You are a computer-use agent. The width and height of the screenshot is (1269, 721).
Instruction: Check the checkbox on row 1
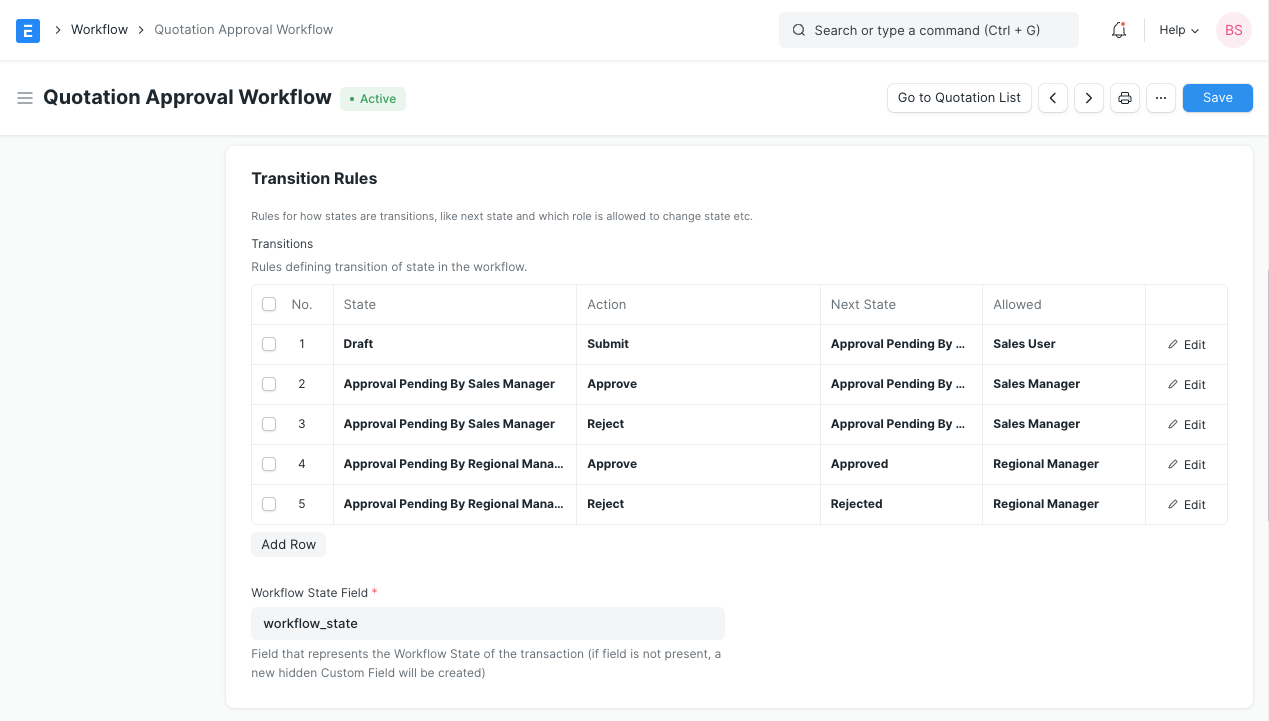(268, 344)
